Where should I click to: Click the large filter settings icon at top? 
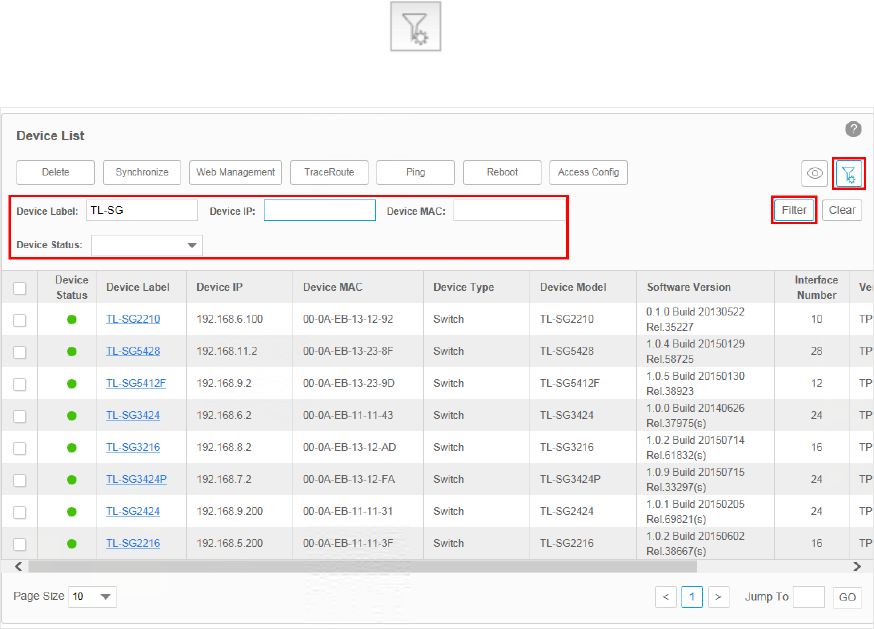point(415,26)
